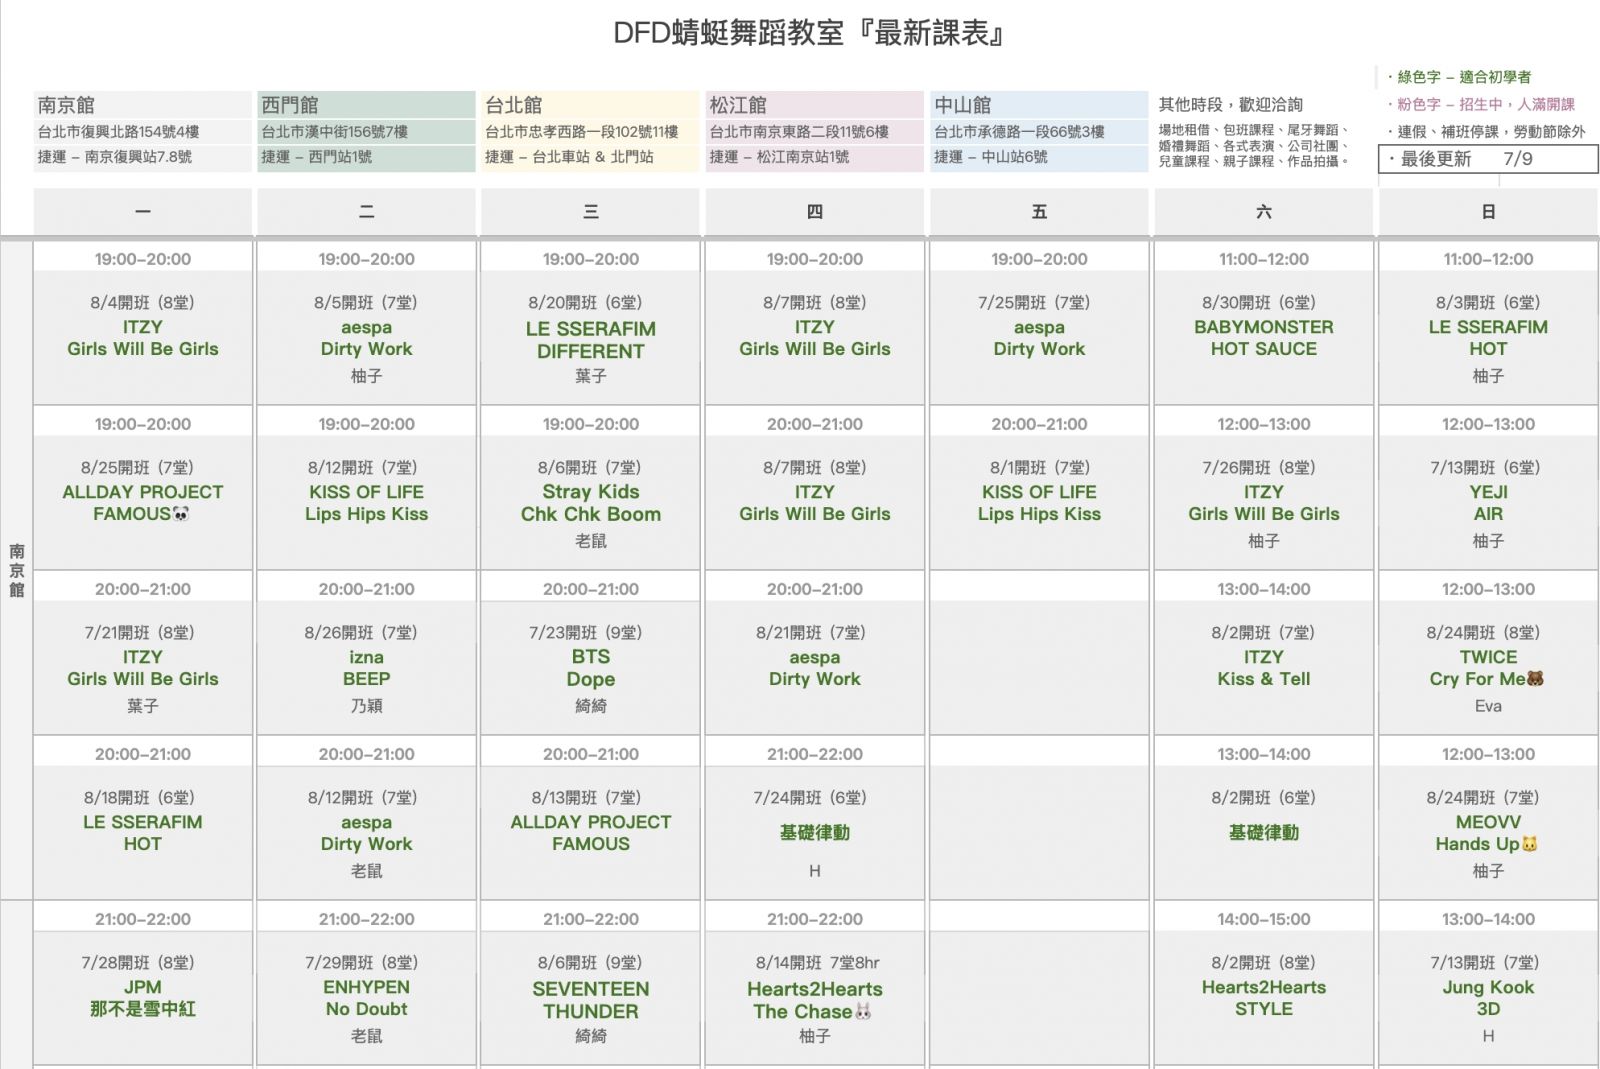Click Jung Kook 3D class
This screenshot has width=1600, height=1069.
pos(1488,998)
